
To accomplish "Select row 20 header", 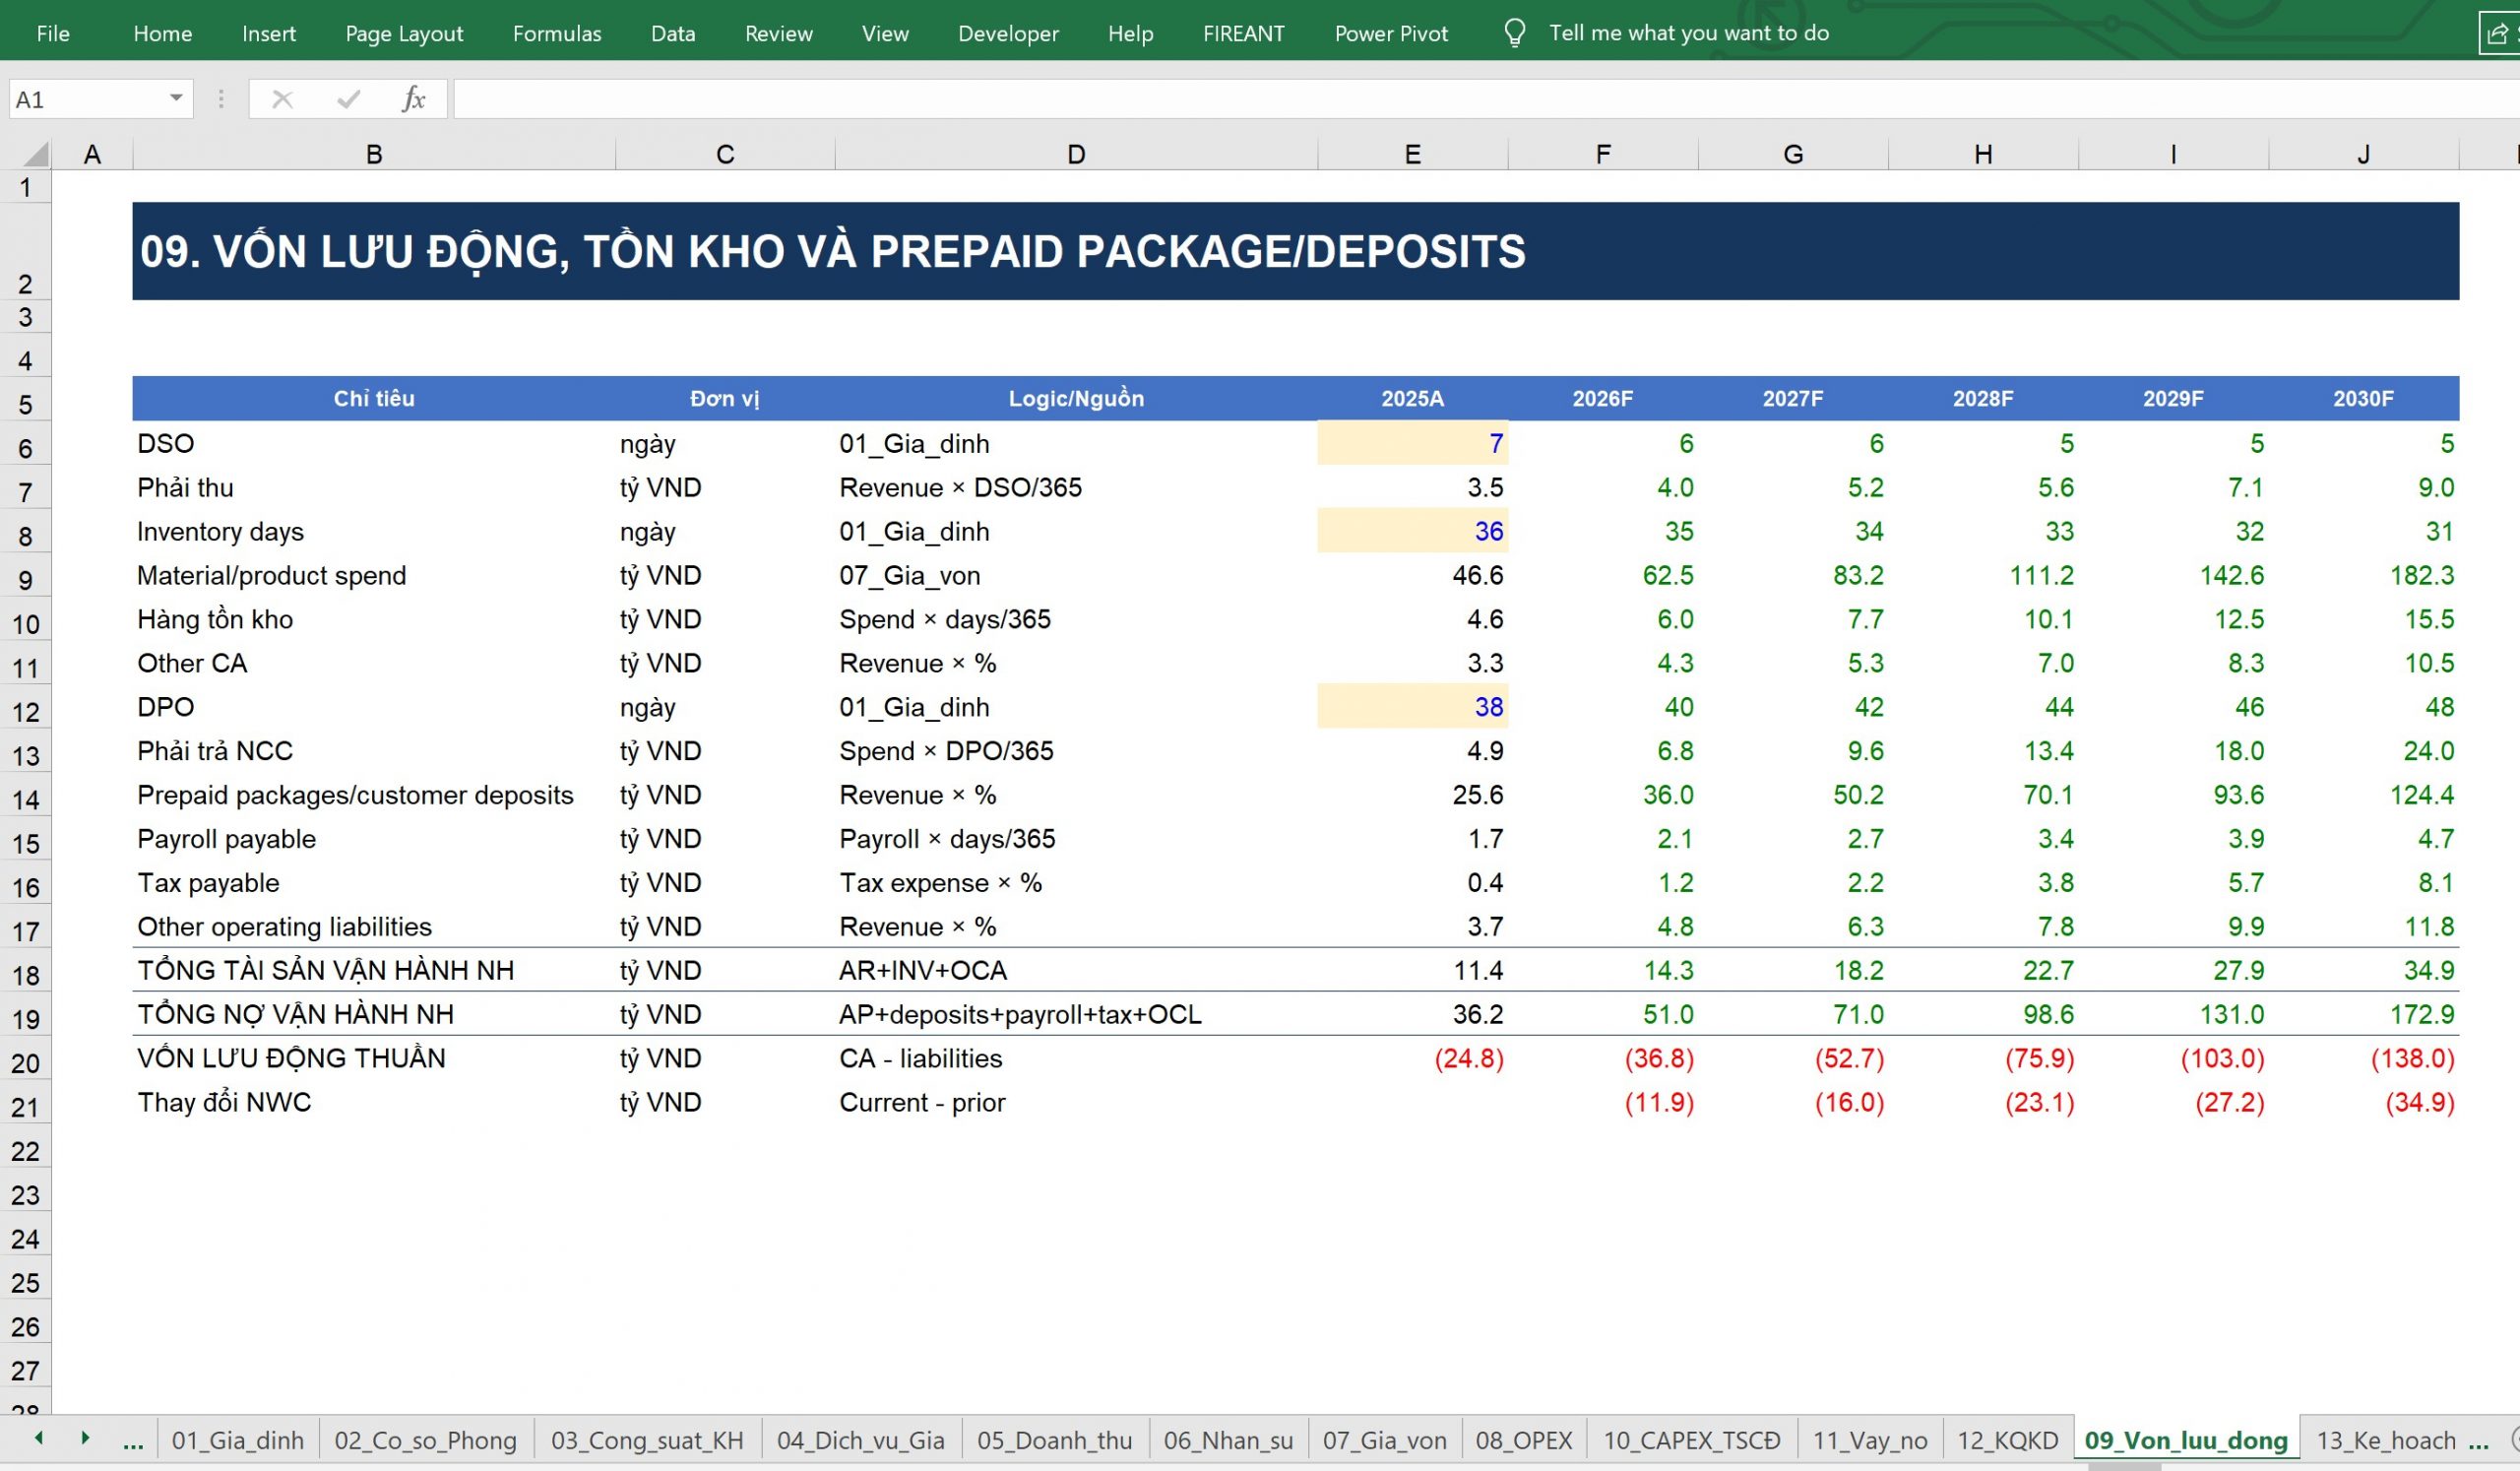I will [x=26, y=1062].
